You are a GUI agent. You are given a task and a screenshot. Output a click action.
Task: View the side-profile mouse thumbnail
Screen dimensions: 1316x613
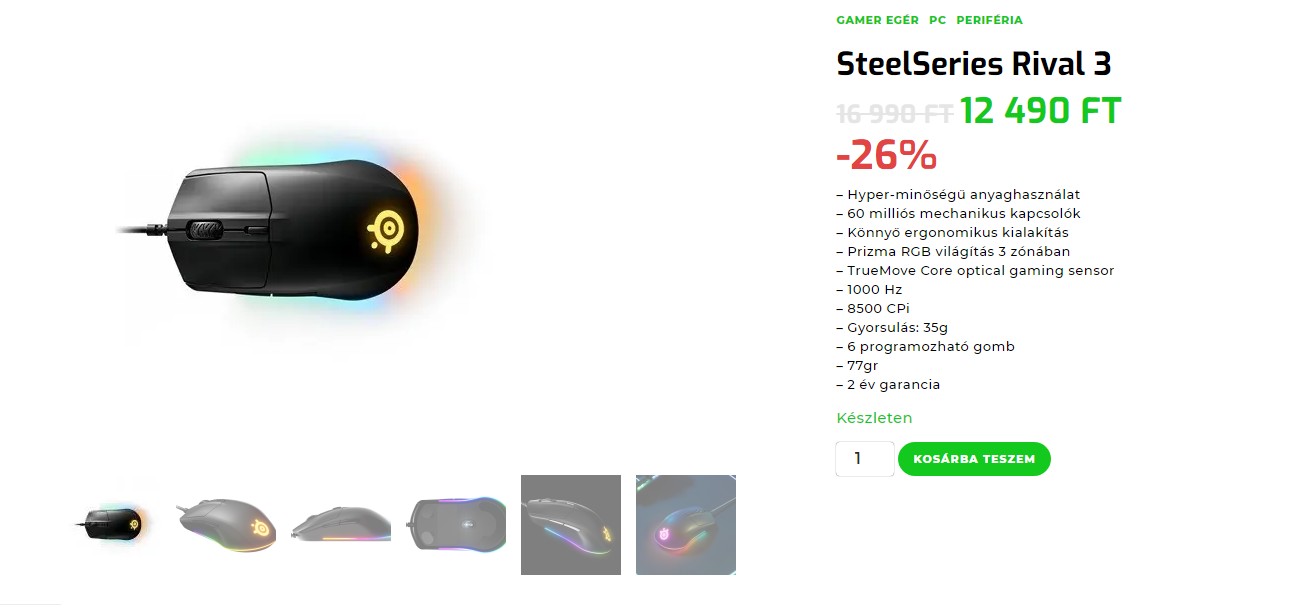pyautogui.click(x=341, y=525)
